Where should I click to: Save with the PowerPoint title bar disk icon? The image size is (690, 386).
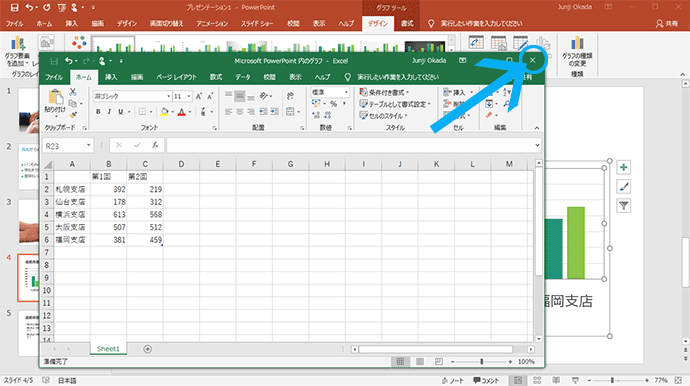click(x=14, y=7)
